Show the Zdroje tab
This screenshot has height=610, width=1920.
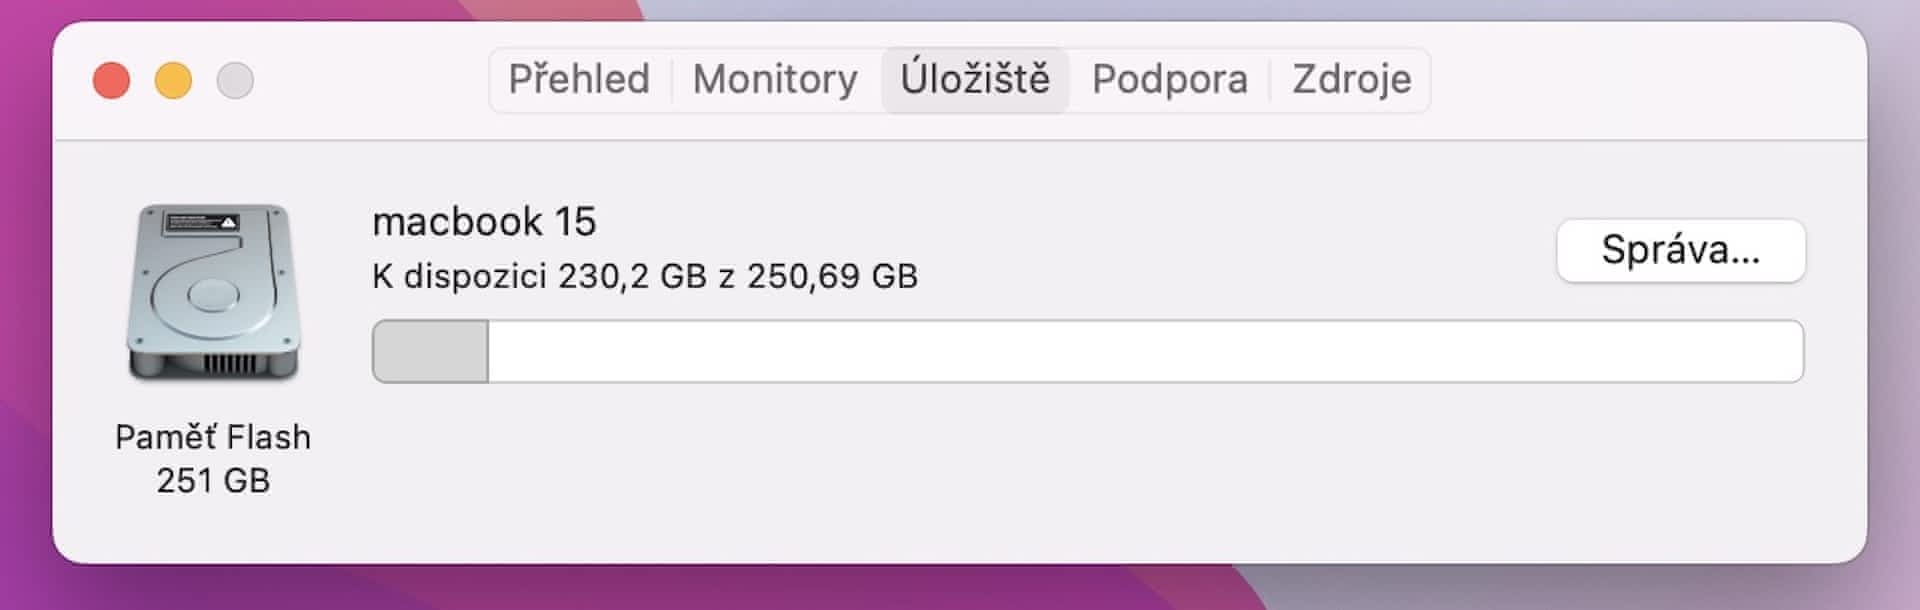click(x=1351, y=79)
